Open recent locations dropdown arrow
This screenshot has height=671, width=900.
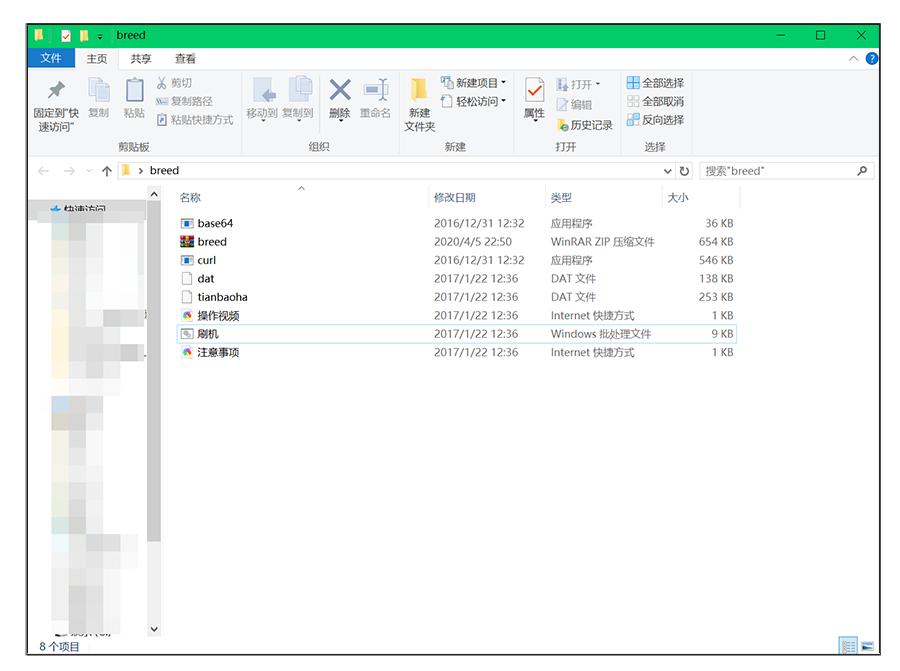tap(89, 171)
